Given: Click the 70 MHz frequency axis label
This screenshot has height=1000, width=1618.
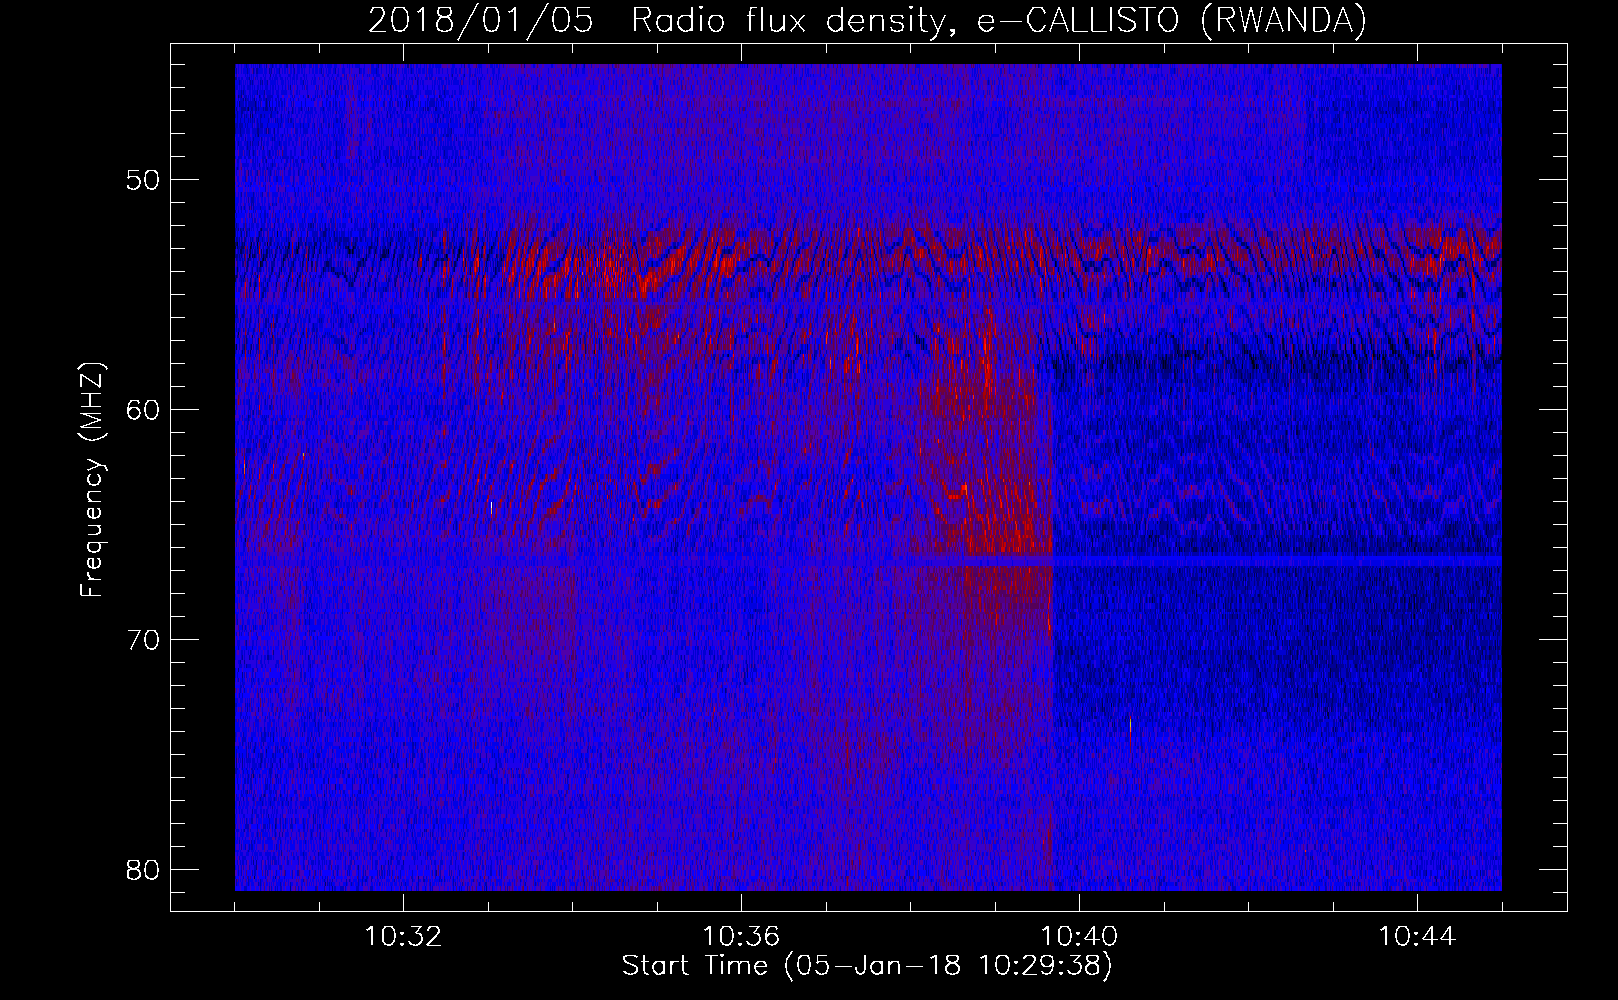Looking at the screenshot, I should tap(144, 639).
